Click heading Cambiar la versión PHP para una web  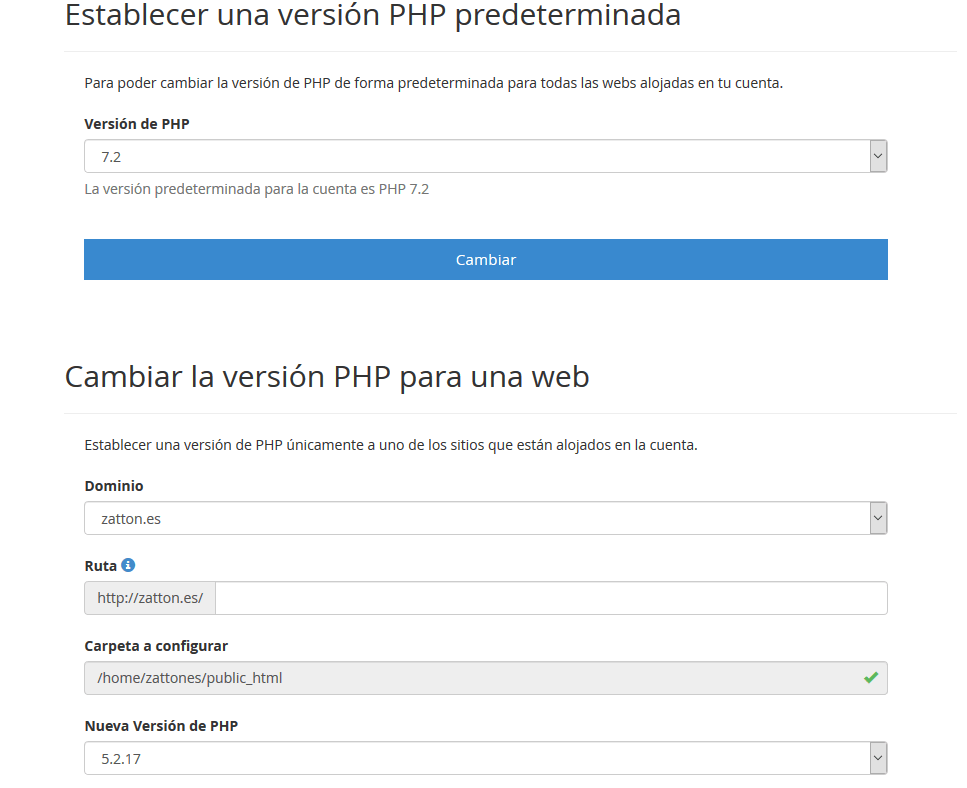click(x=327, y=377)
